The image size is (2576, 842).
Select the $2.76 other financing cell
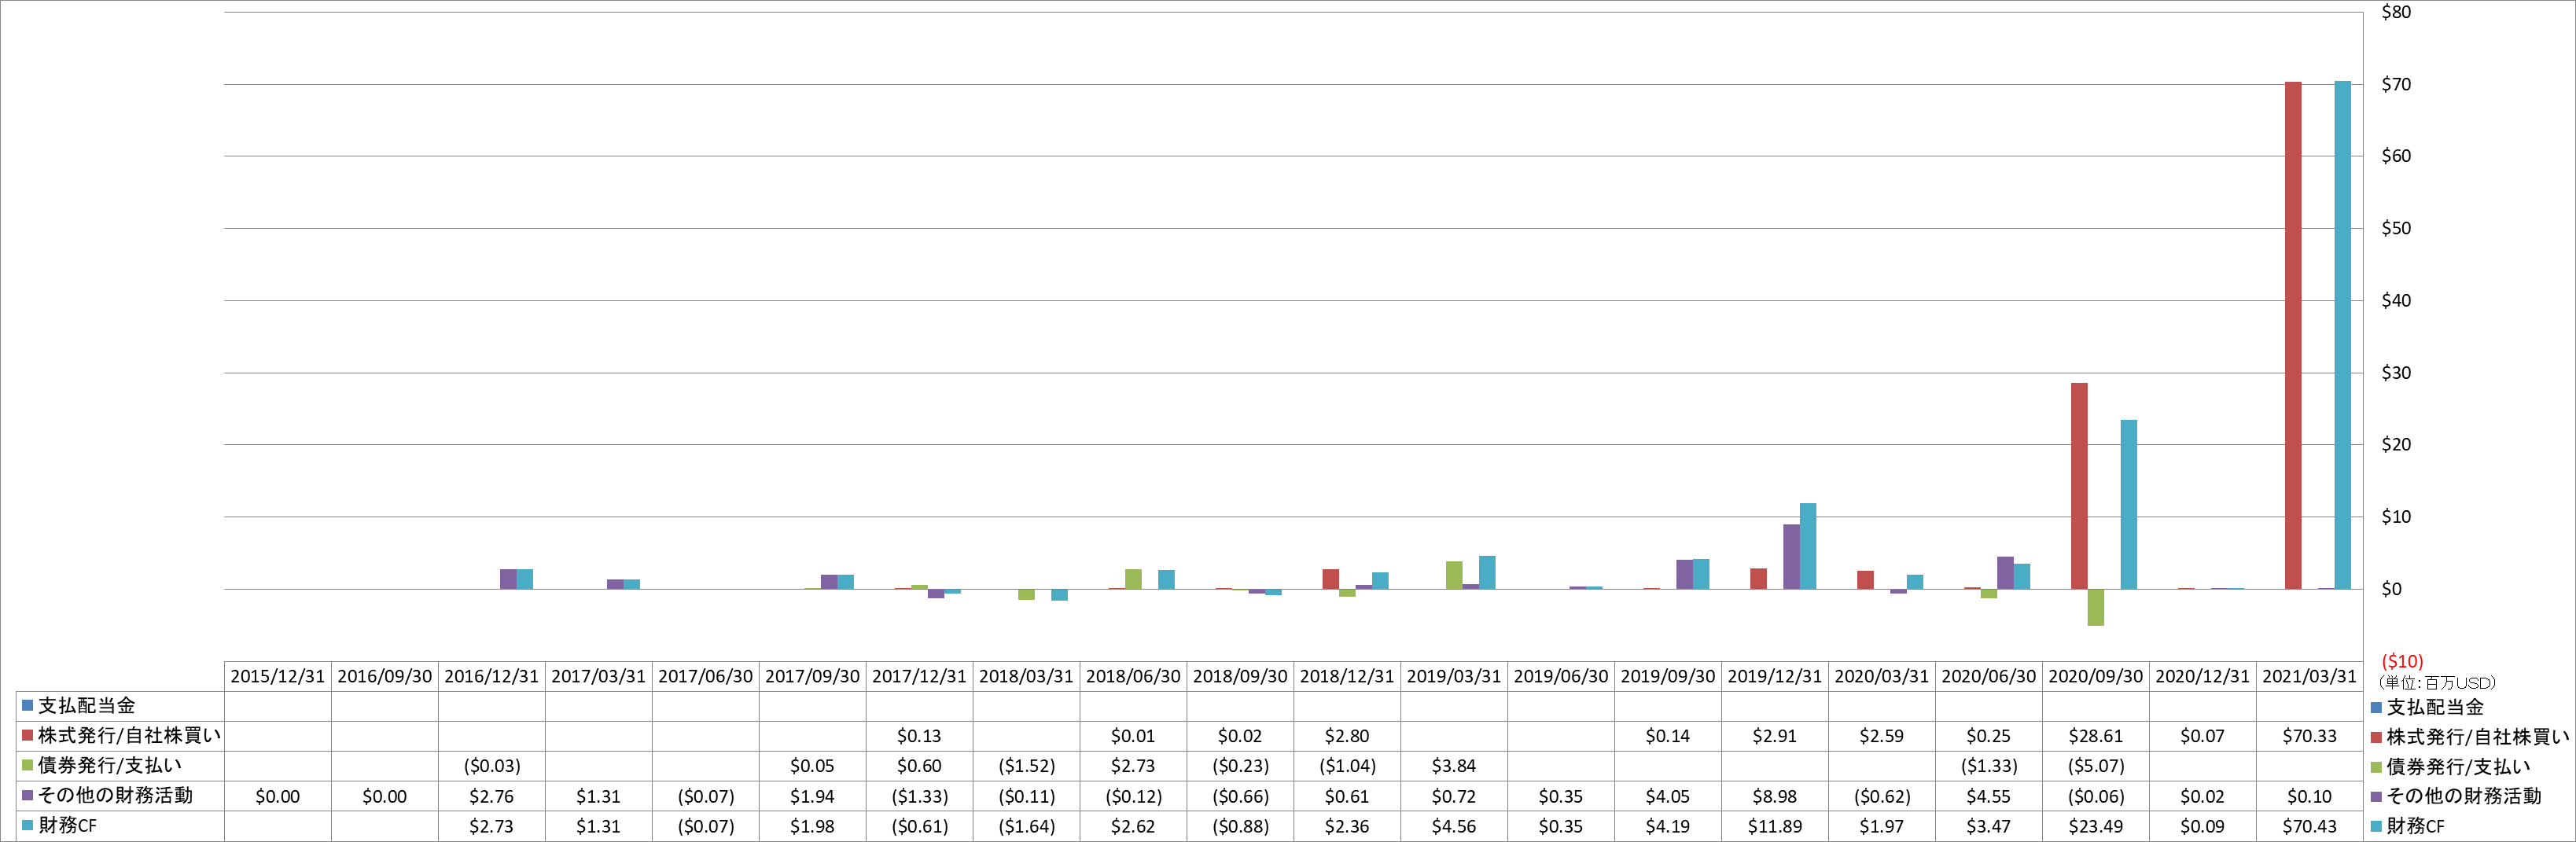[492, 796]
